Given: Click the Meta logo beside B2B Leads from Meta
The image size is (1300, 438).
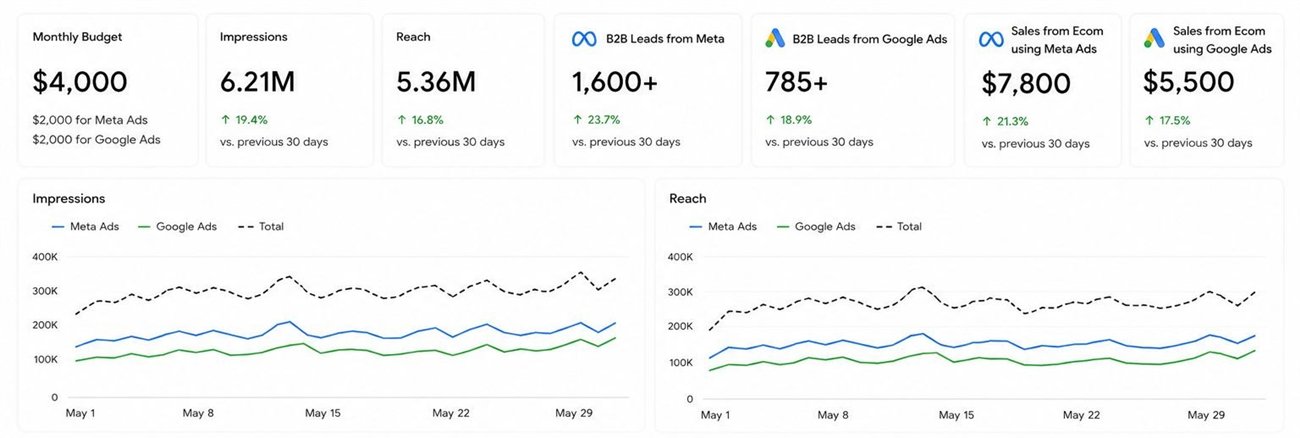Looking at the screenshot, I should pos(584,39).
